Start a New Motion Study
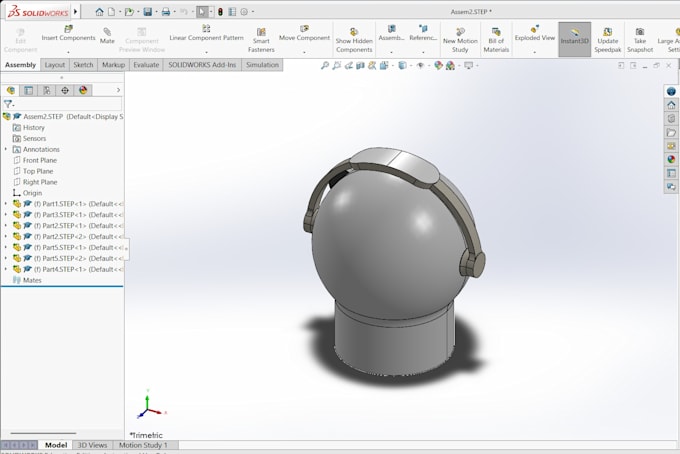Screen dimensions: 680x454 point(460,40)
